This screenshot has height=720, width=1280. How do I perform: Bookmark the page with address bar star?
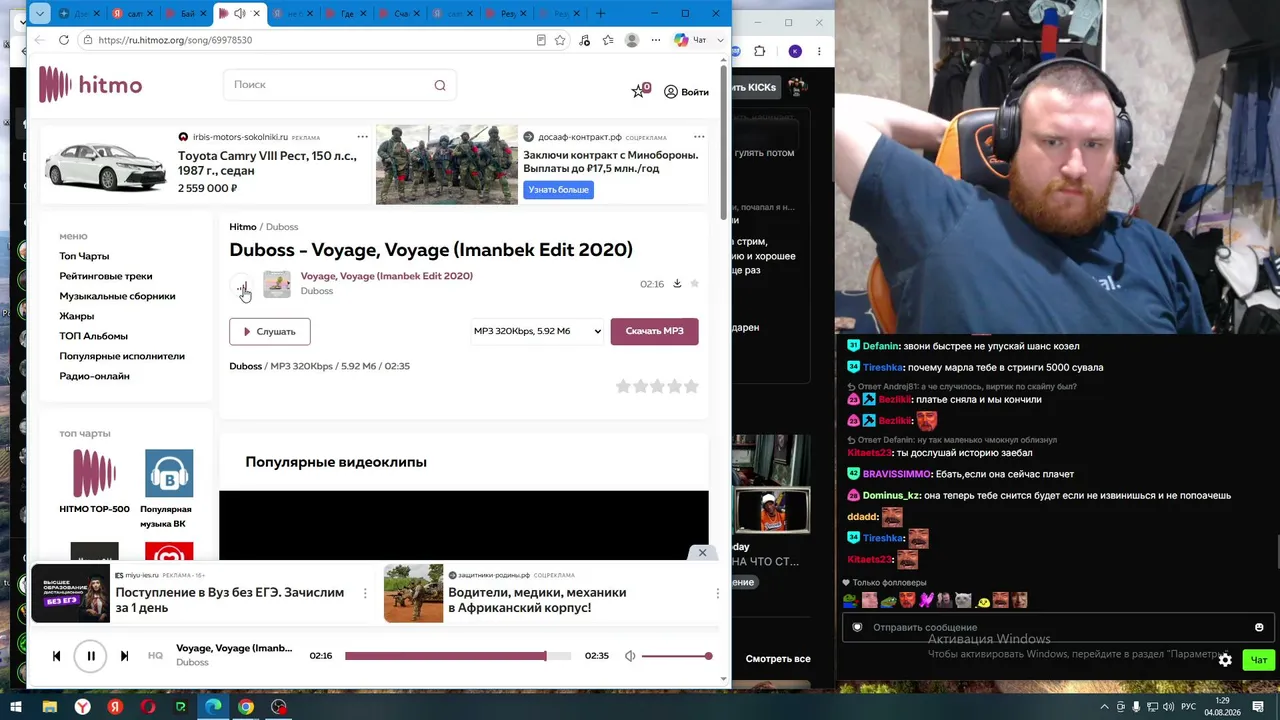point(560,40)
